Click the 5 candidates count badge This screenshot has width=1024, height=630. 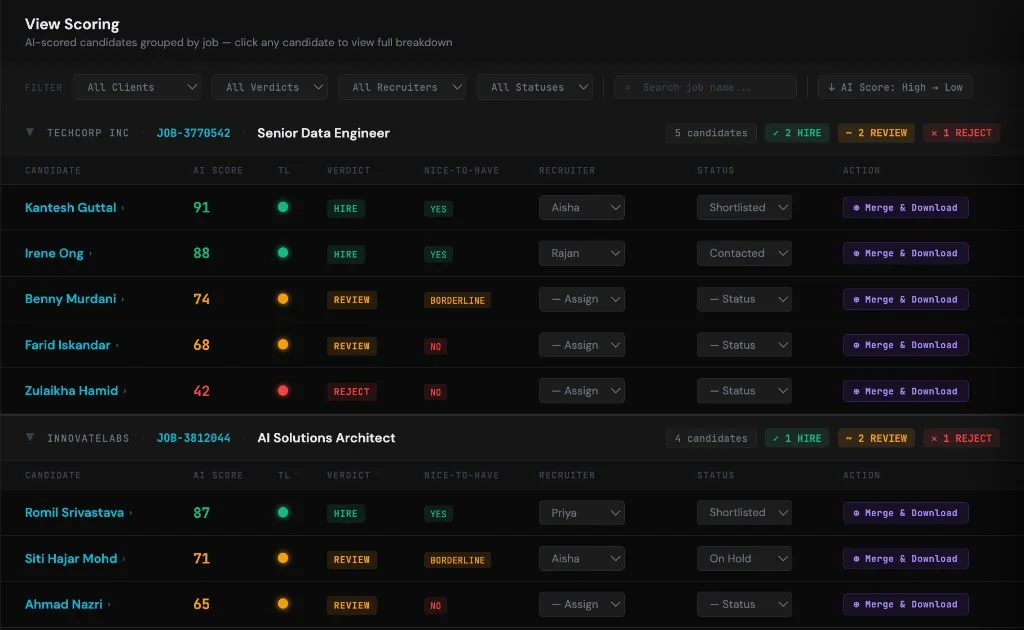[711, 133]
